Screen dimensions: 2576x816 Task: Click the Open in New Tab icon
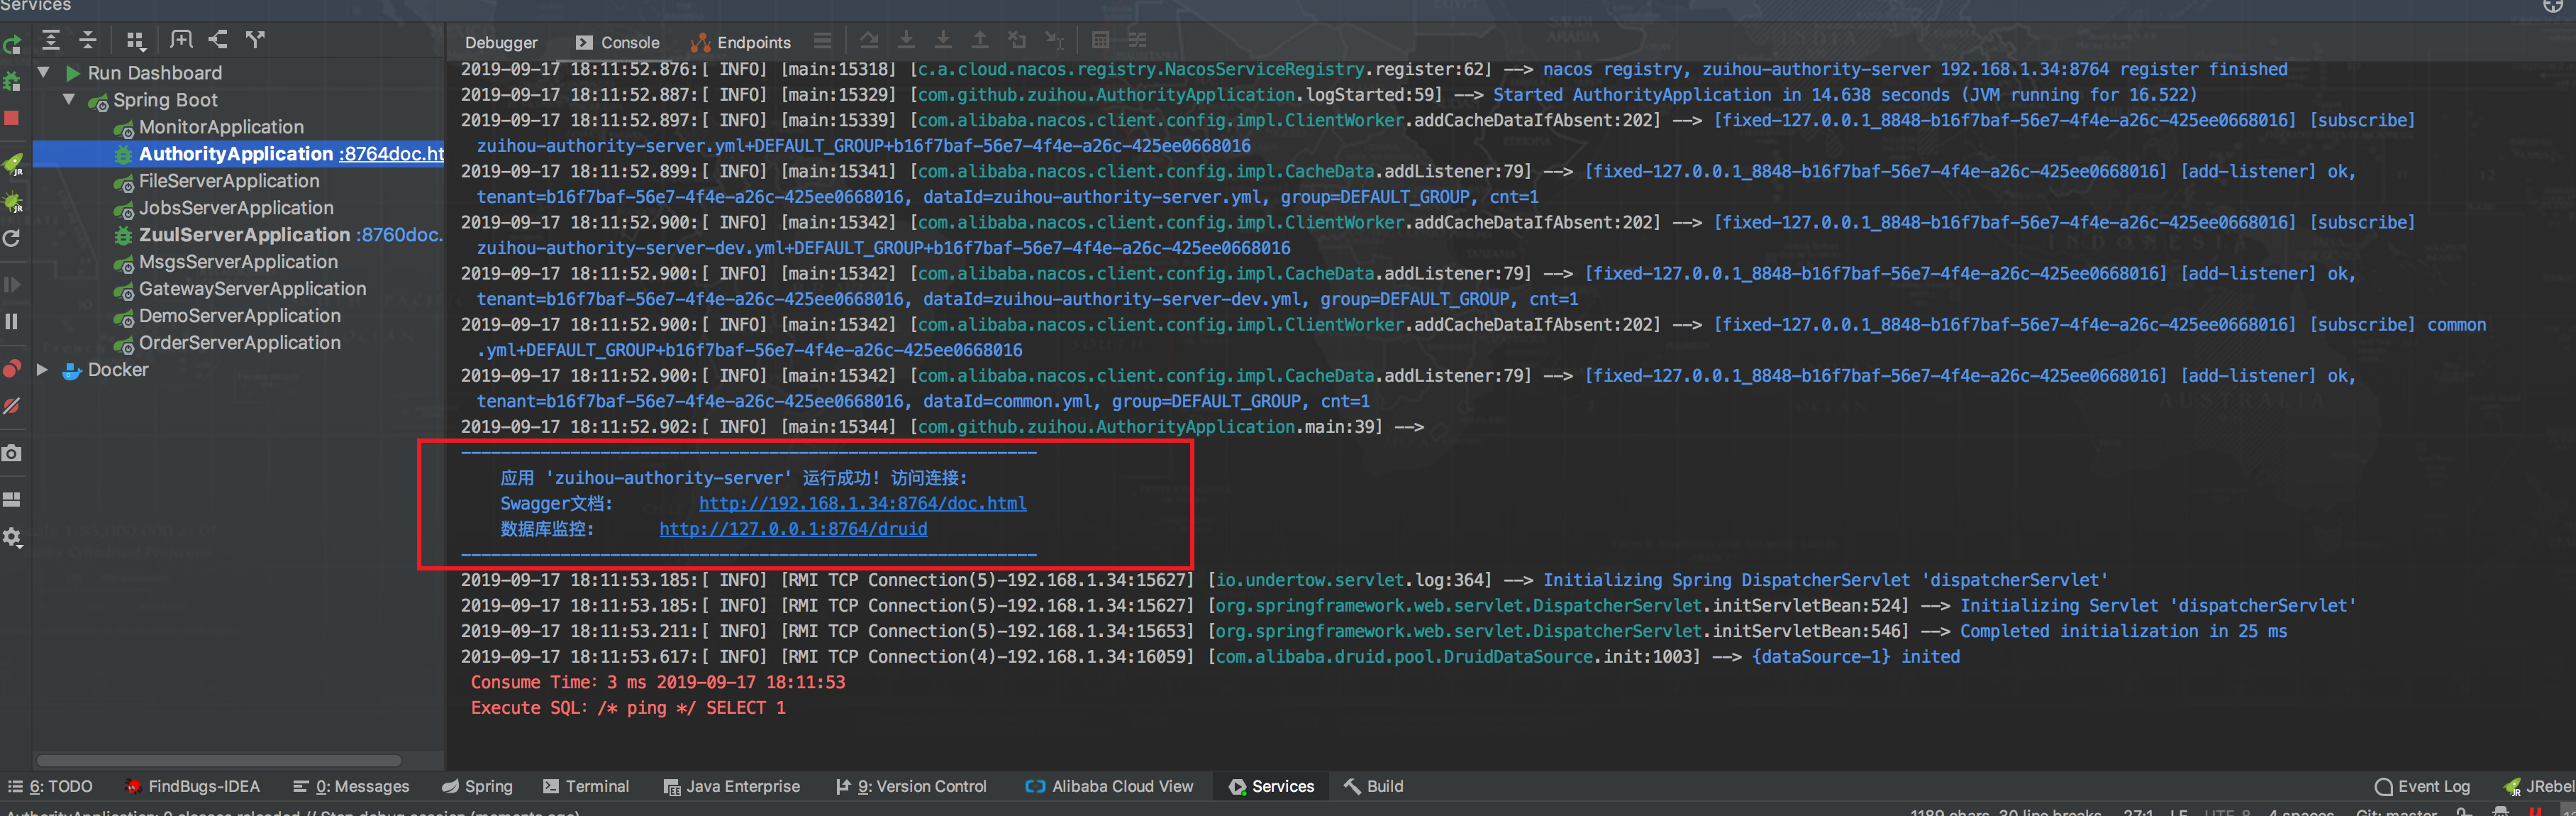(181, 40)
